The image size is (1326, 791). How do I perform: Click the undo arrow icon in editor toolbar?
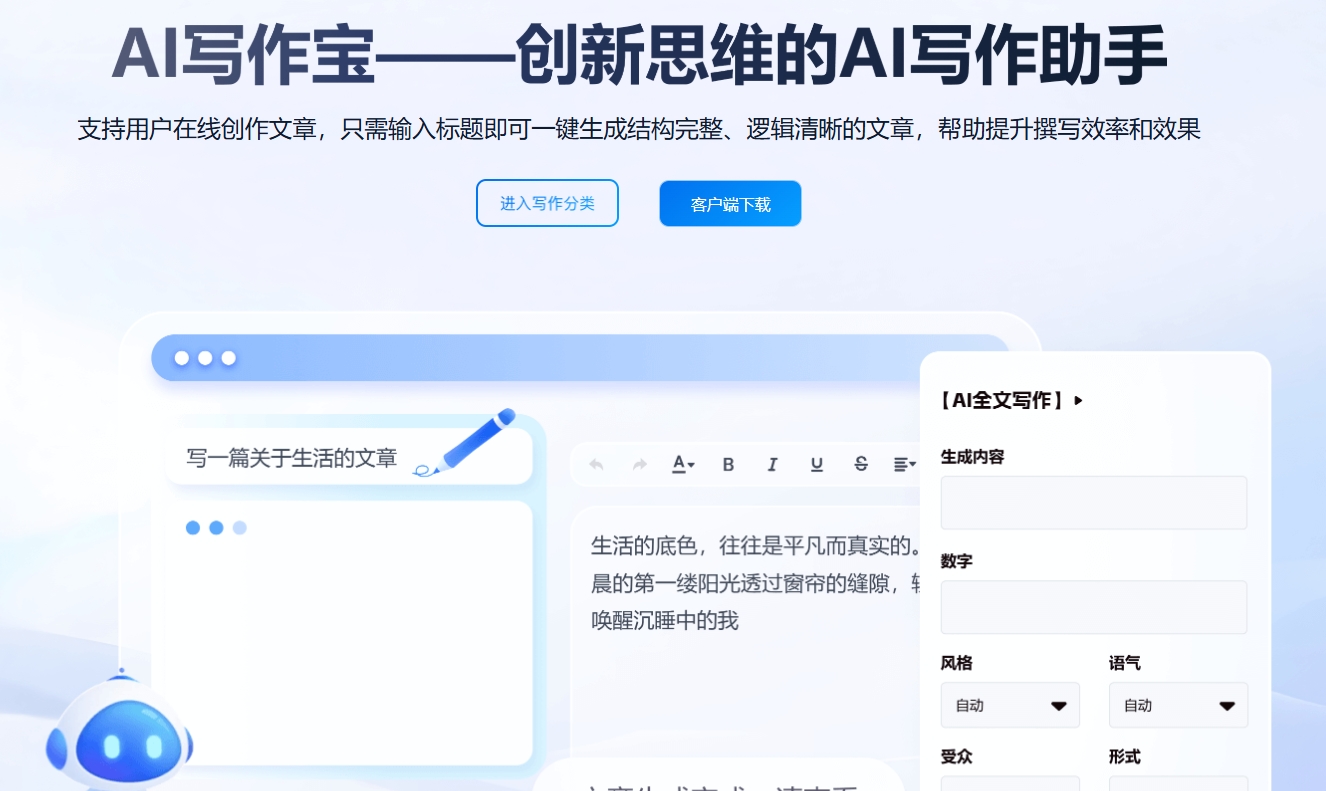coord(597,464)
